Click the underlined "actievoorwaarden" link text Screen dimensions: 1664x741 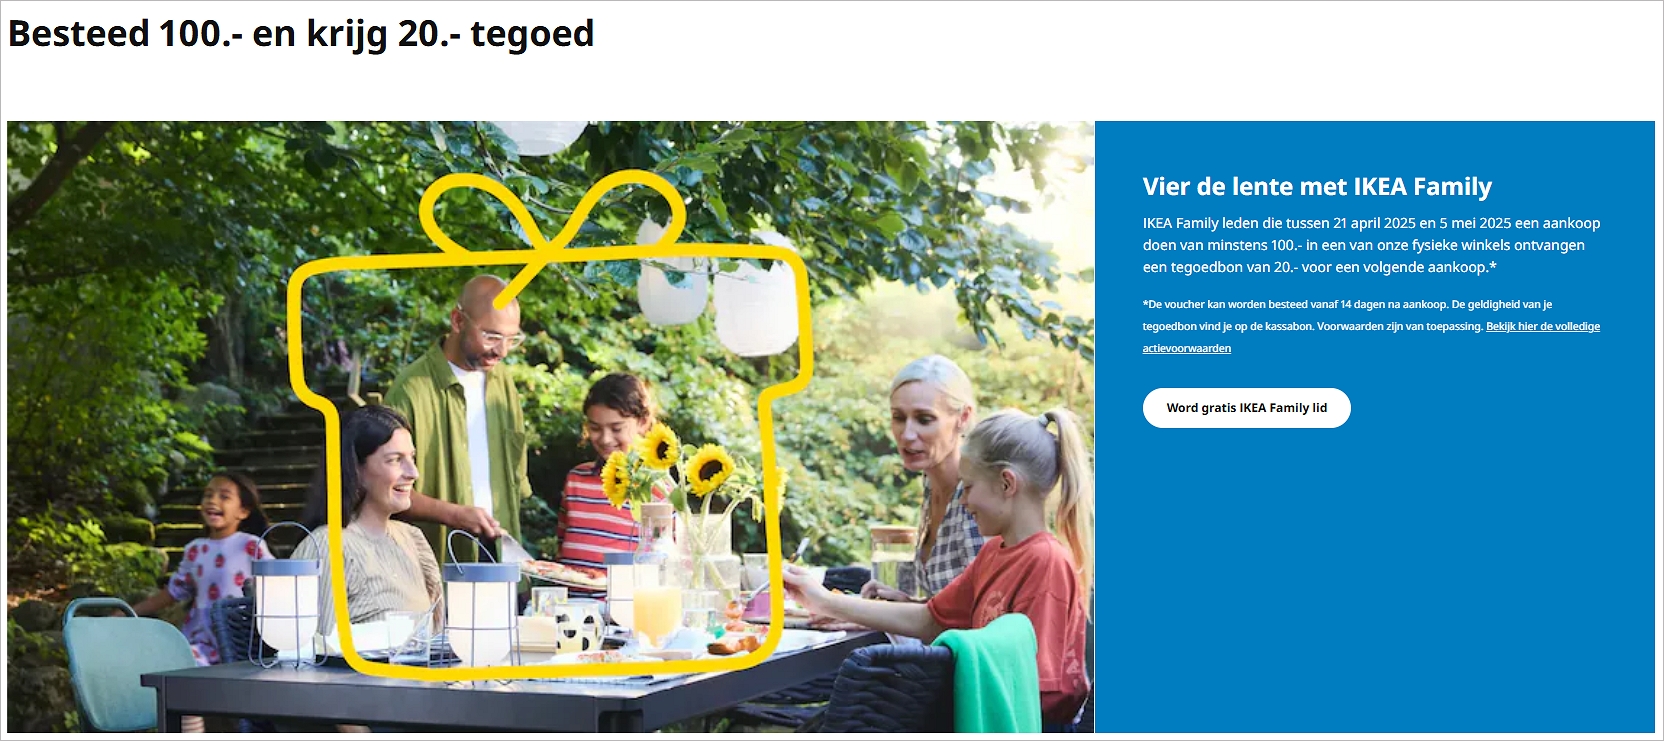(x=1187, y=349)
